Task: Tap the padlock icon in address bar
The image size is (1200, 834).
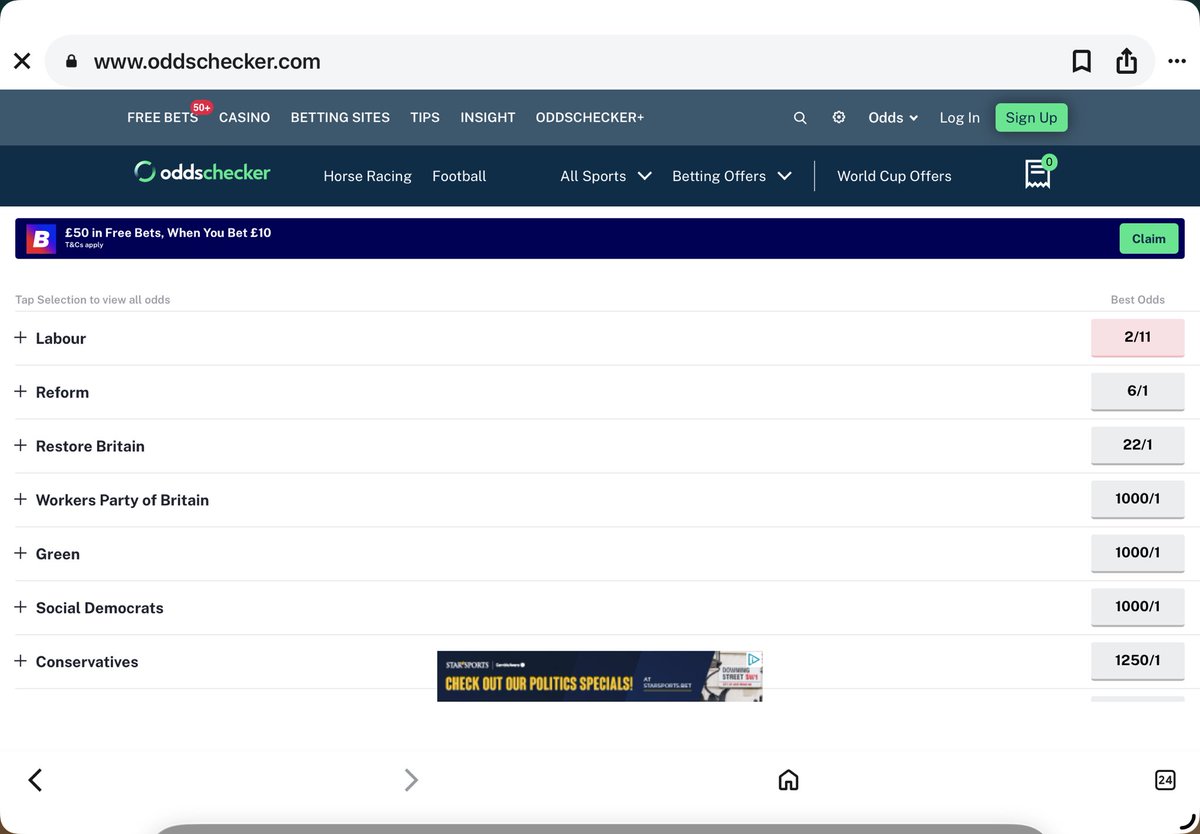Action: pos(71,61)
